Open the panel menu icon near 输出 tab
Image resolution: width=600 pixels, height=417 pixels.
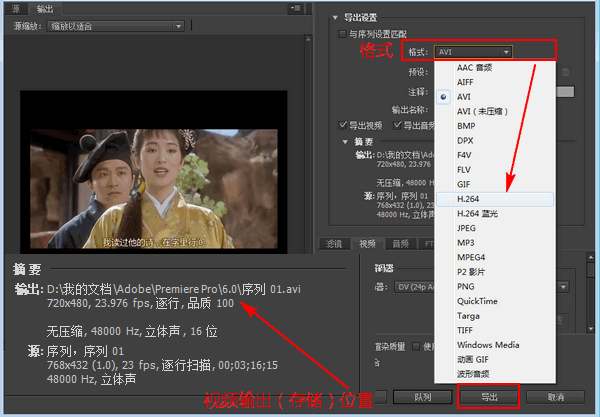coord(295,8)
